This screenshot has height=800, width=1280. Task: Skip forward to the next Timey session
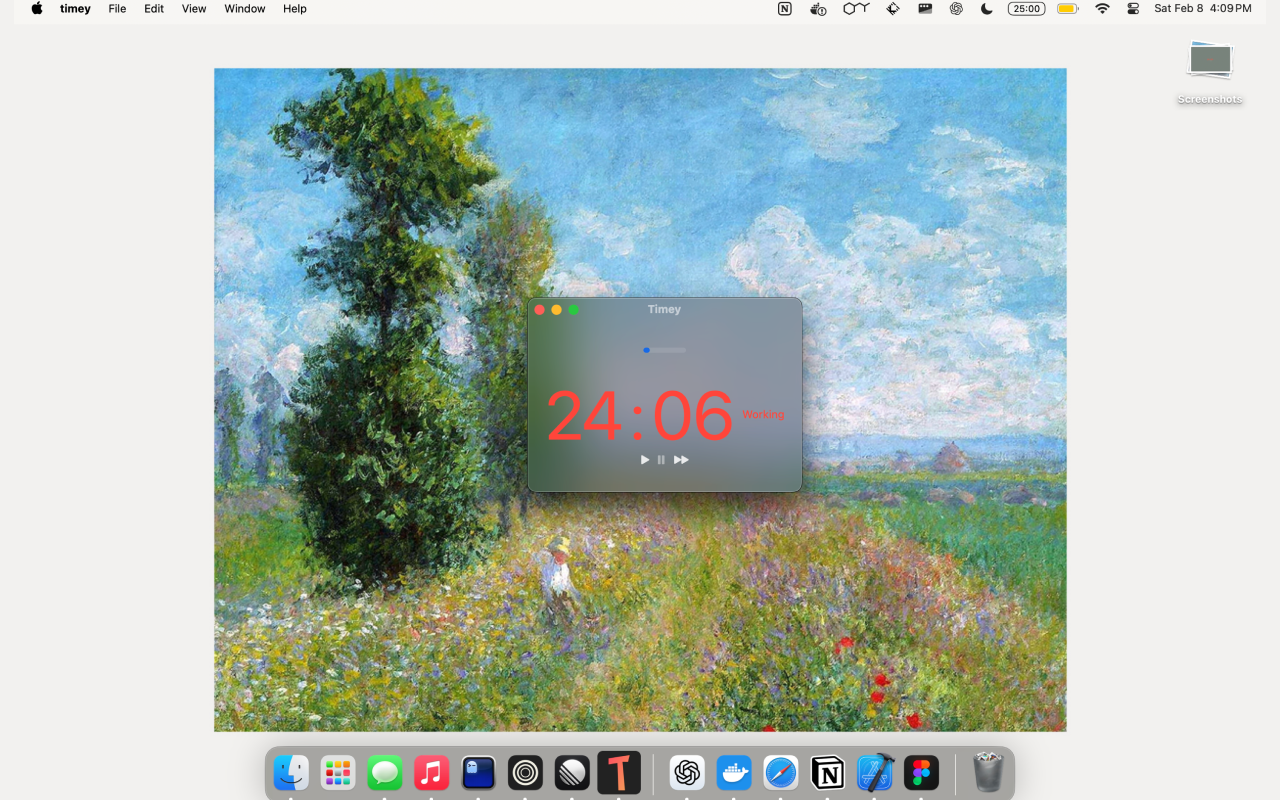tap(681, 460)
